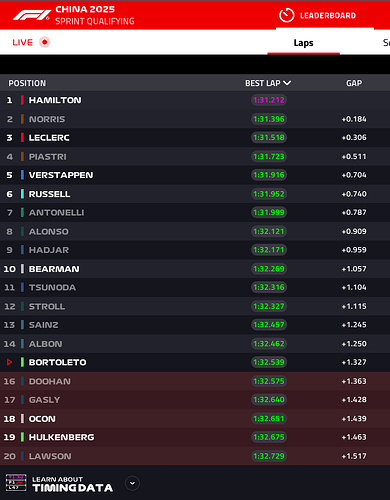Image resolution: width=390 pixels, height=500 pixels.
Task: Open the Hulkenberg driver row
Action: (x=195, y=437)
